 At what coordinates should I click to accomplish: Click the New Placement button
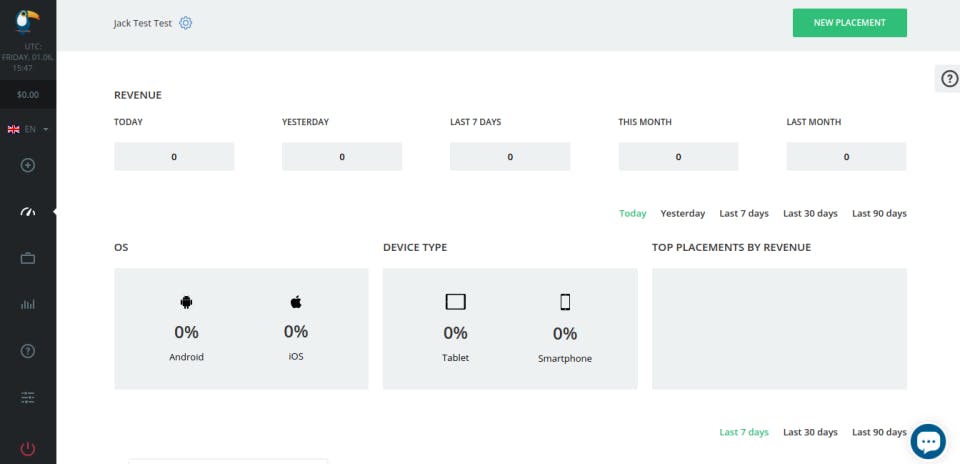849,23
